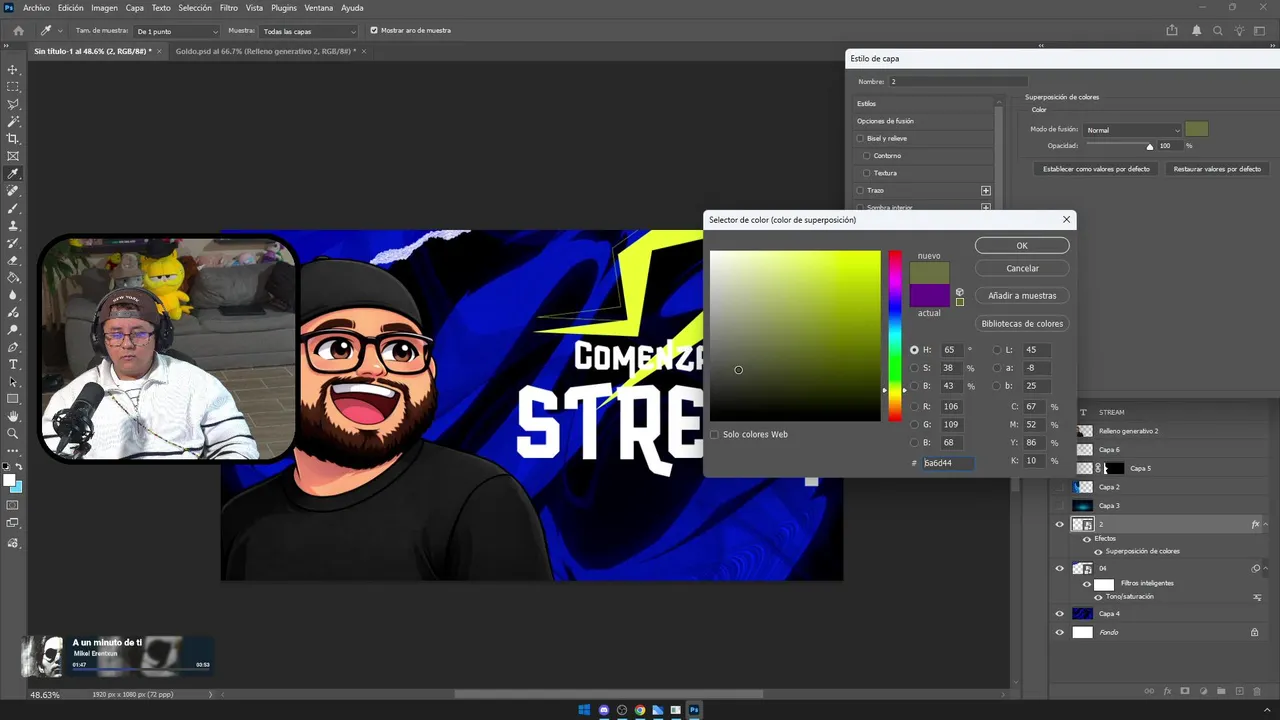The image size is (1280, 720).
Task: Open eyedropper tool preset dropdown arrow
Action: (60, 31)
